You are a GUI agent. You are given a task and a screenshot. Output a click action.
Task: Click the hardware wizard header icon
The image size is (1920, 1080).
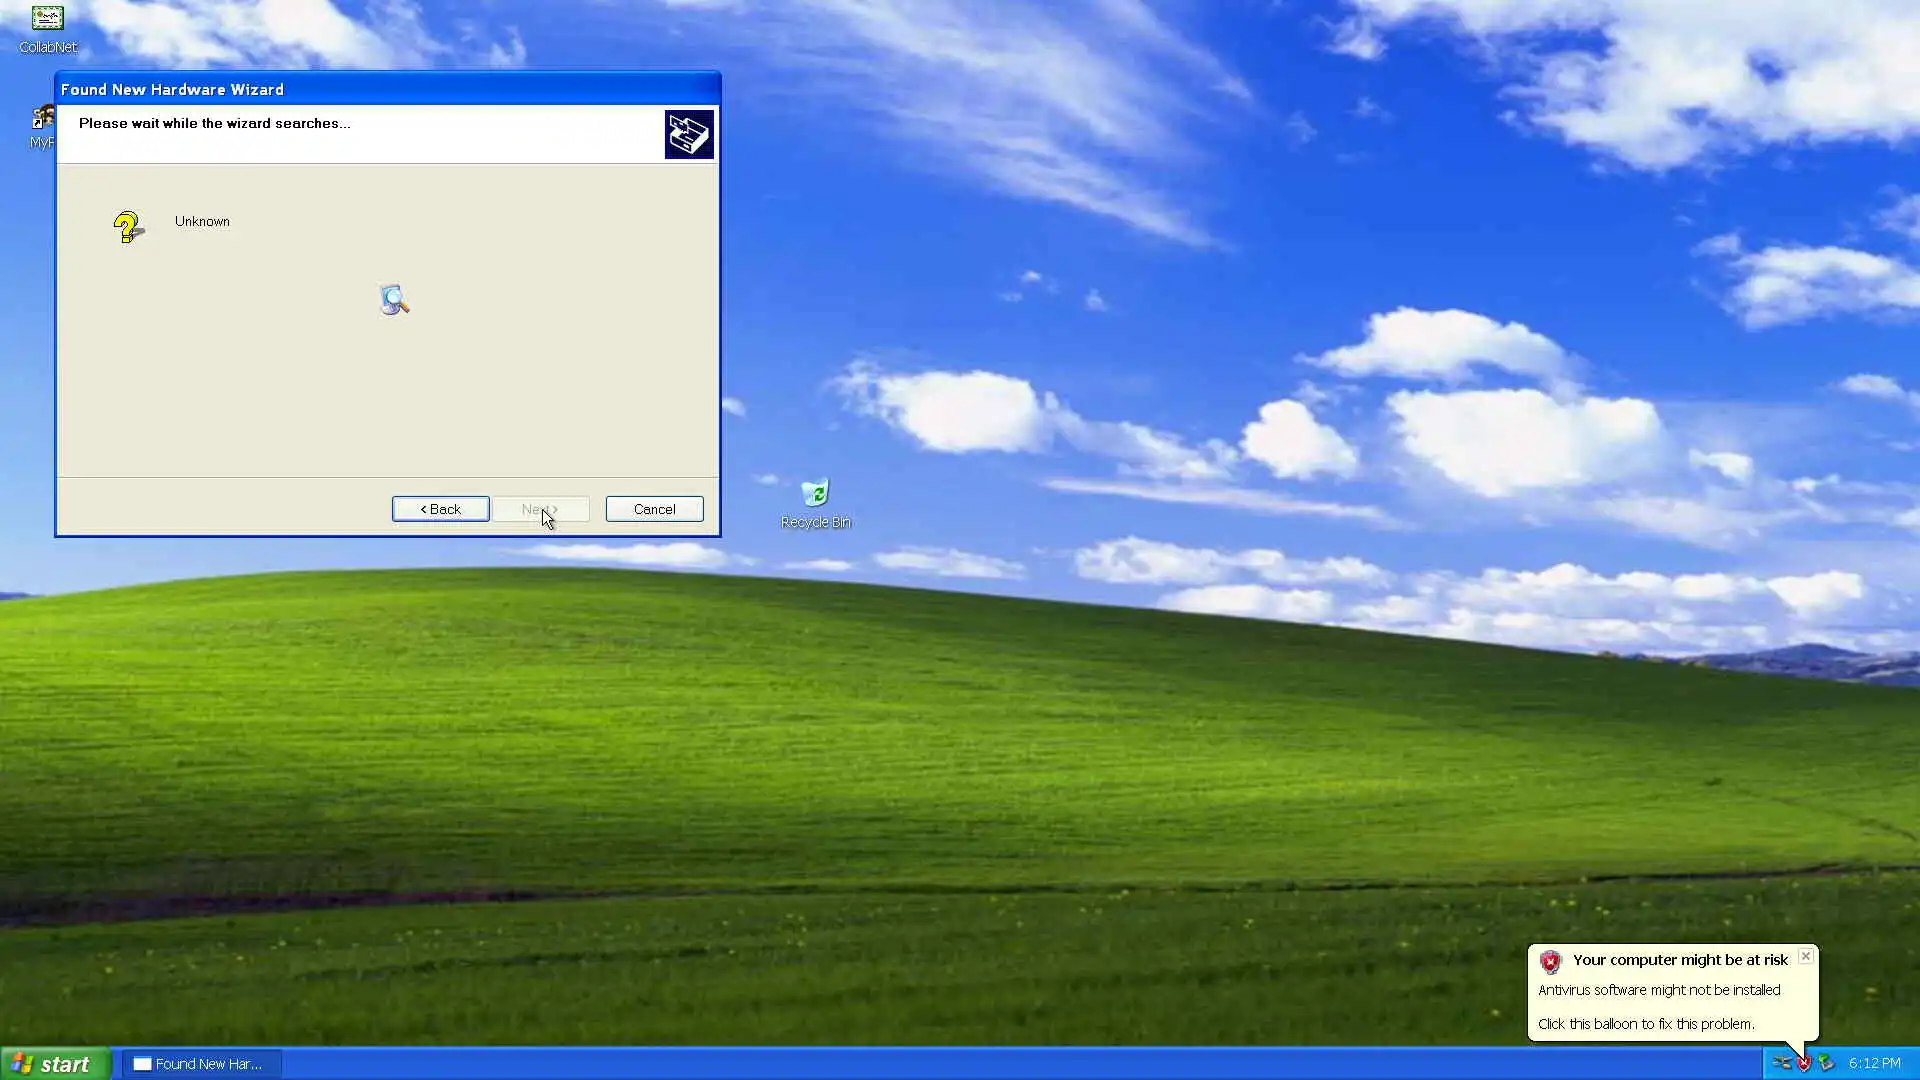(689, 134)
